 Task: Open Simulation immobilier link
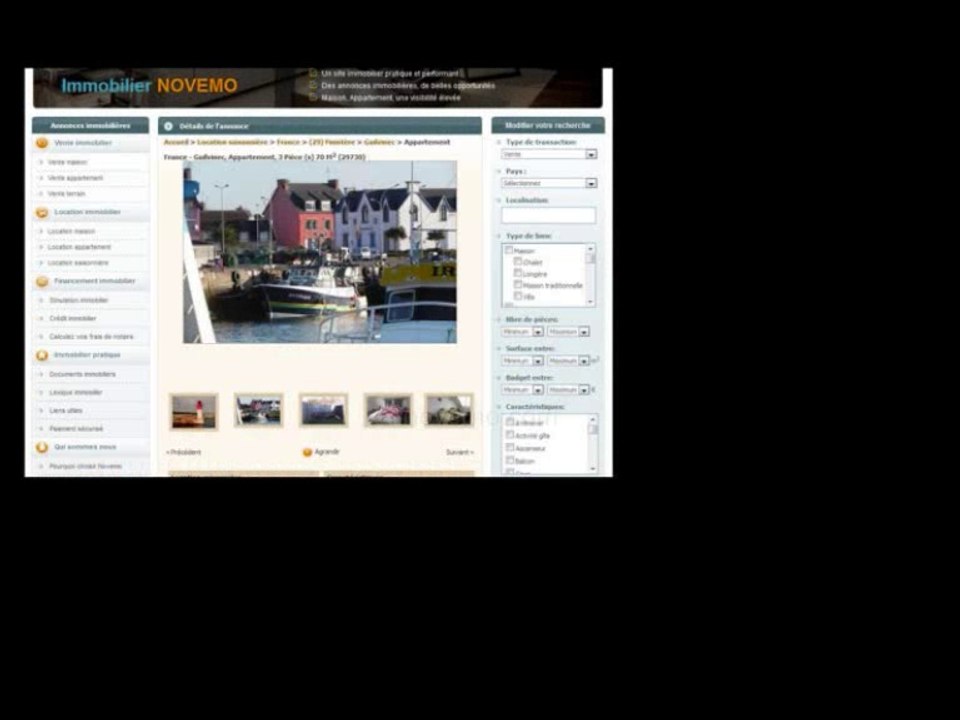coord(78,301)
